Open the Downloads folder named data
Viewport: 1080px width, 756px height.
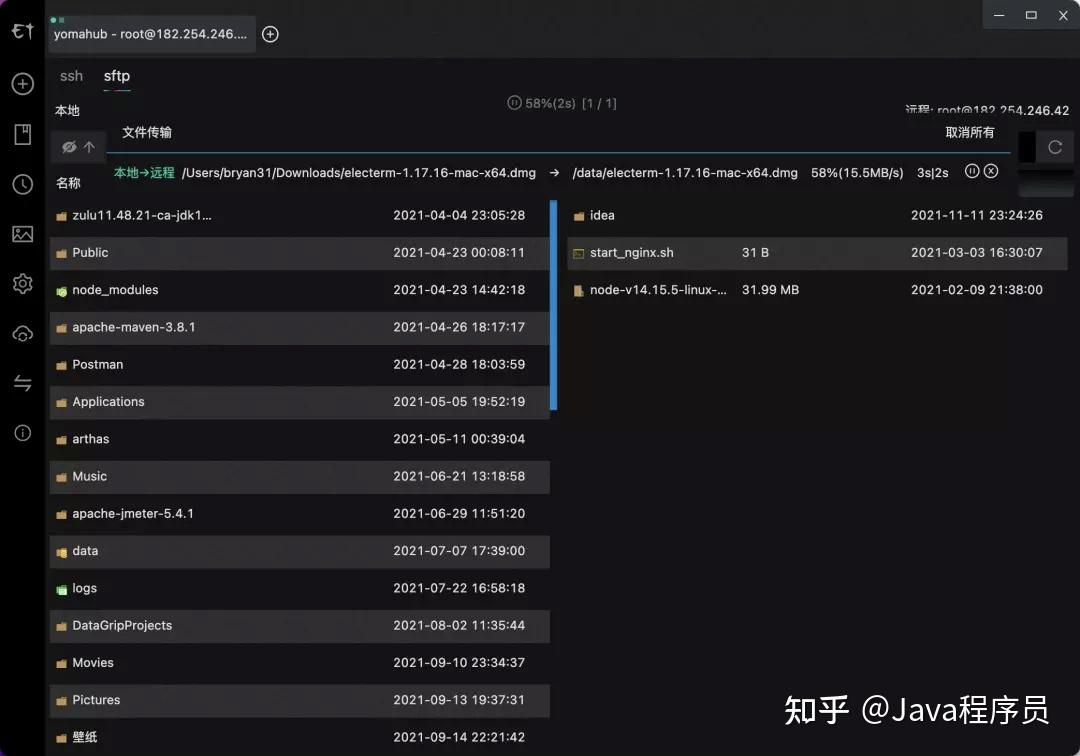[85, 551]
